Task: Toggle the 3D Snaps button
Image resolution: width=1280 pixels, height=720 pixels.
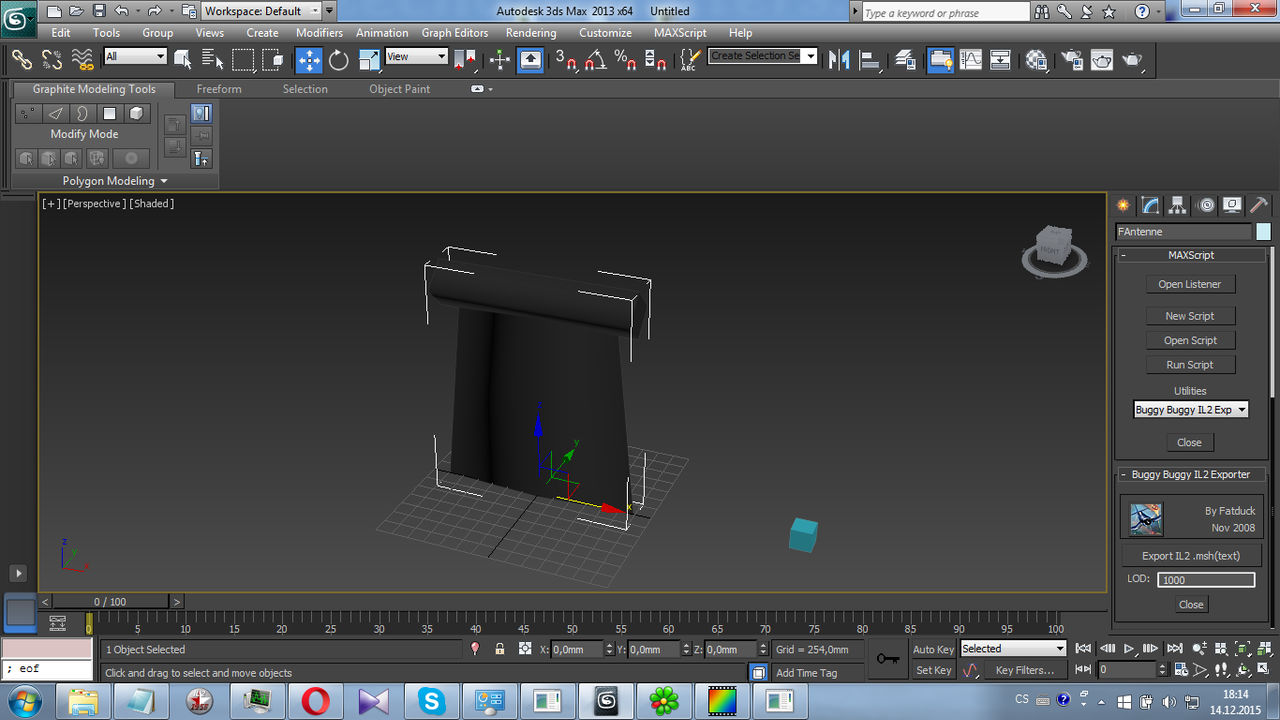Action: (566, 60)
